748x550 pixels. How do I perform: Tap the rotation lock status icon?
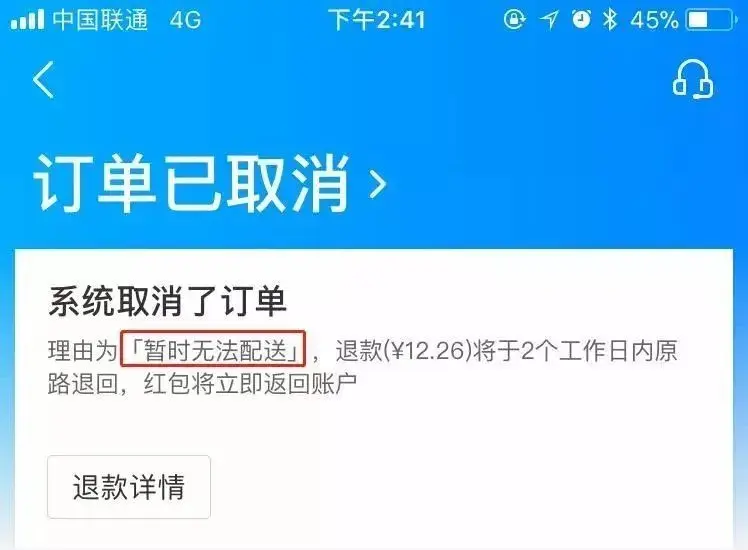514,20
